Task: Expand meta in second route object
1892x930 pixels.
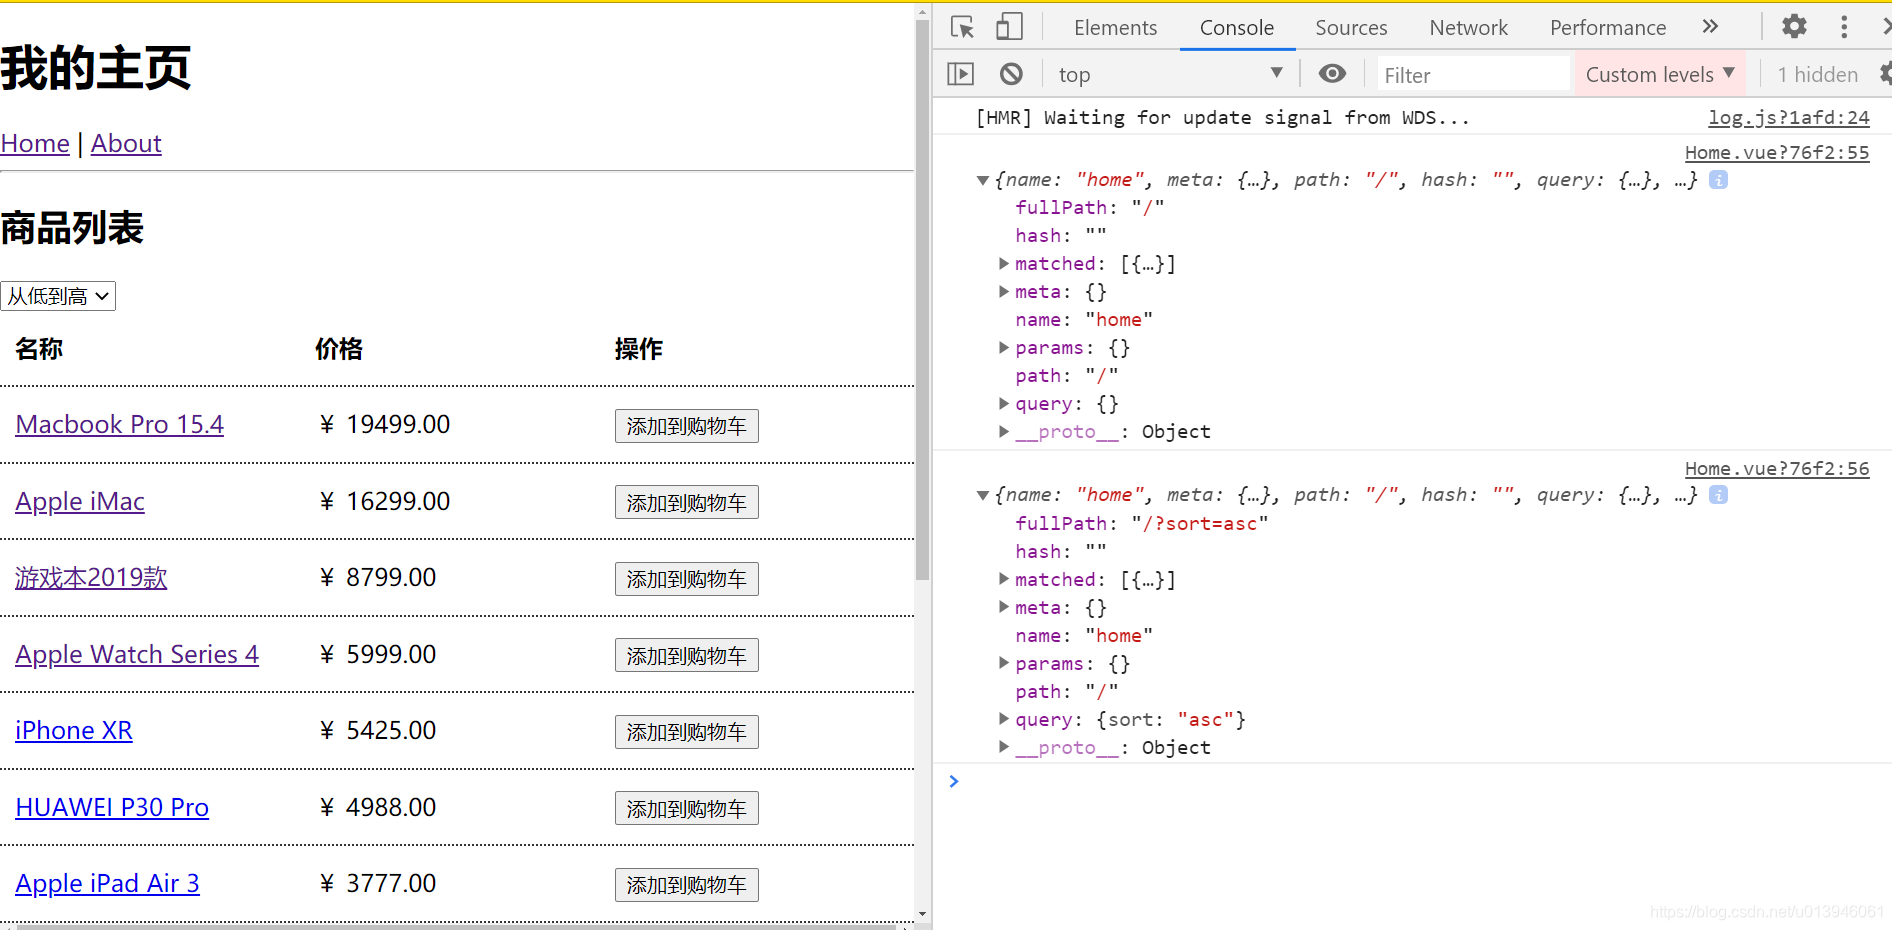Action: coord(1004,607)
